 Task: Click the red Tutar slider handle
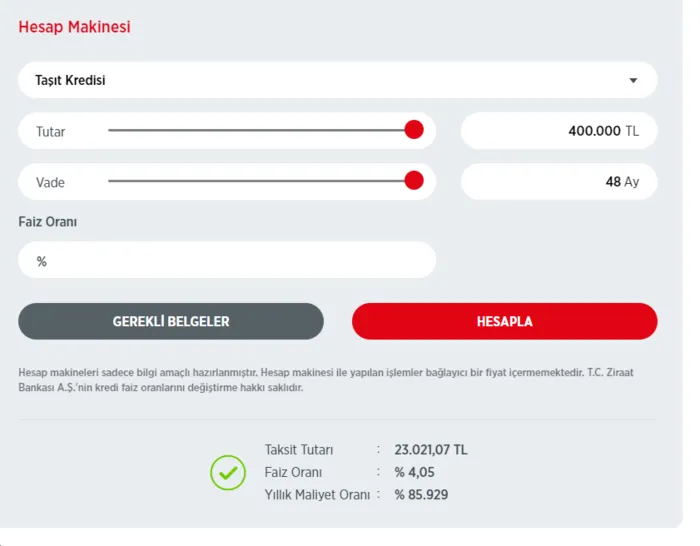[x=414, y=130]
